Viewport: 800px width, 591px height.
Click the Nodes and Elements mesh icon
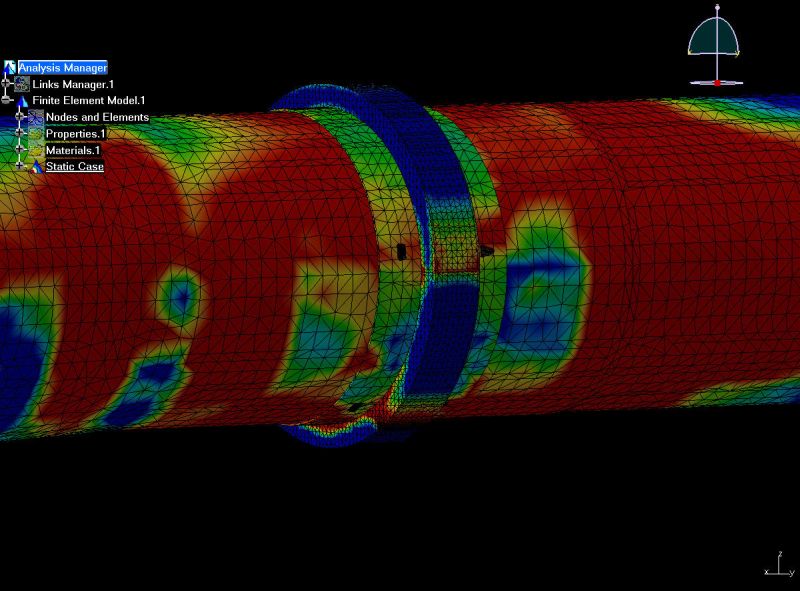tap(36, 118)
